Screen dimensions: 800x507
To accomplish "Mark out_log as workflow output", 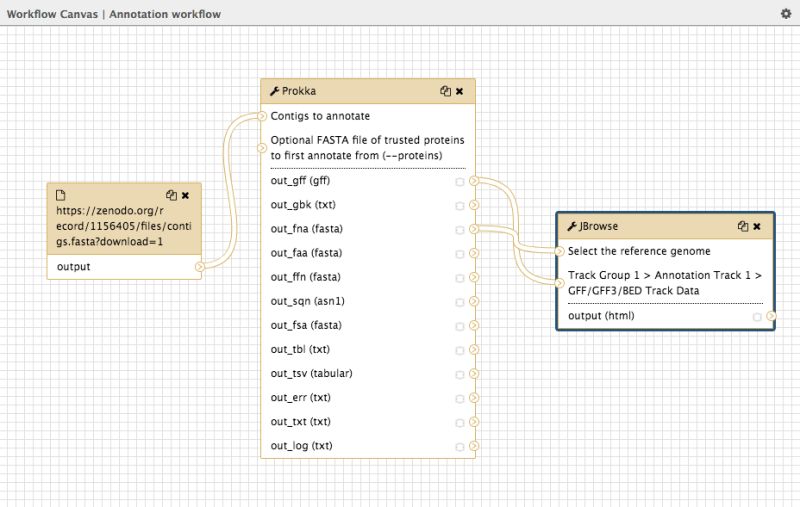I will coord(460,447).
